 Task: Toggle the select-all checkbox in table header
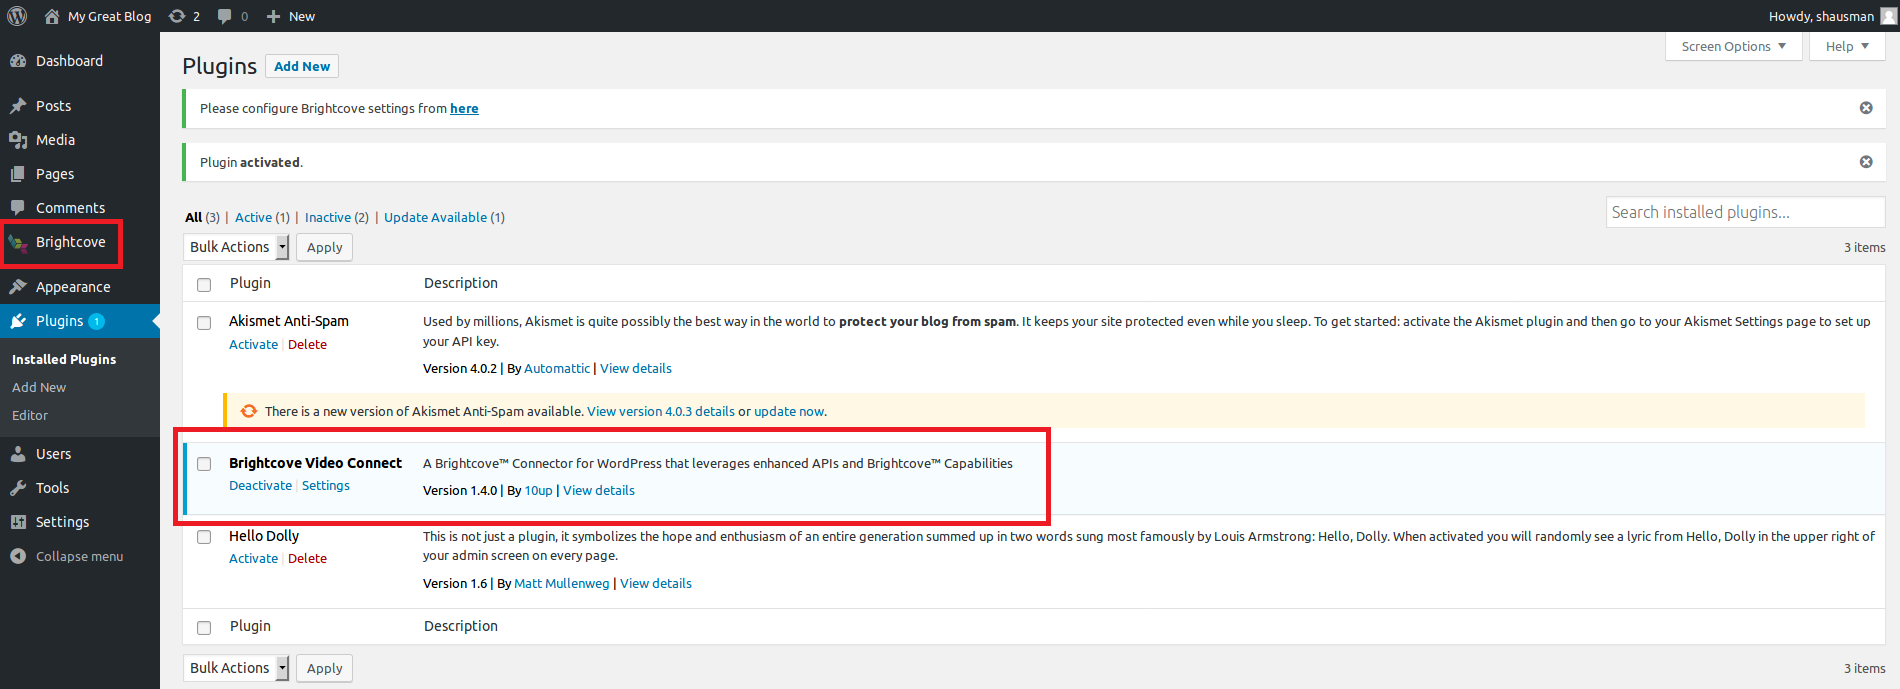pos(204,285)
